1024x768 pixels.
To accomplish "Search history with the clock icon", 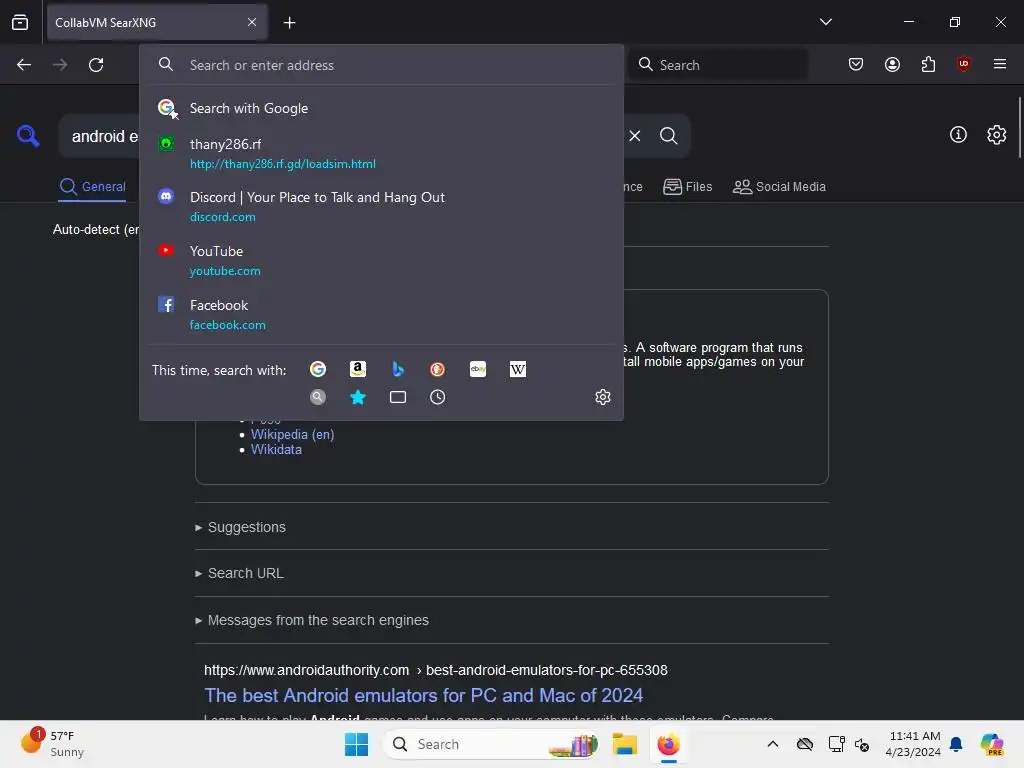I will [438, 397].
